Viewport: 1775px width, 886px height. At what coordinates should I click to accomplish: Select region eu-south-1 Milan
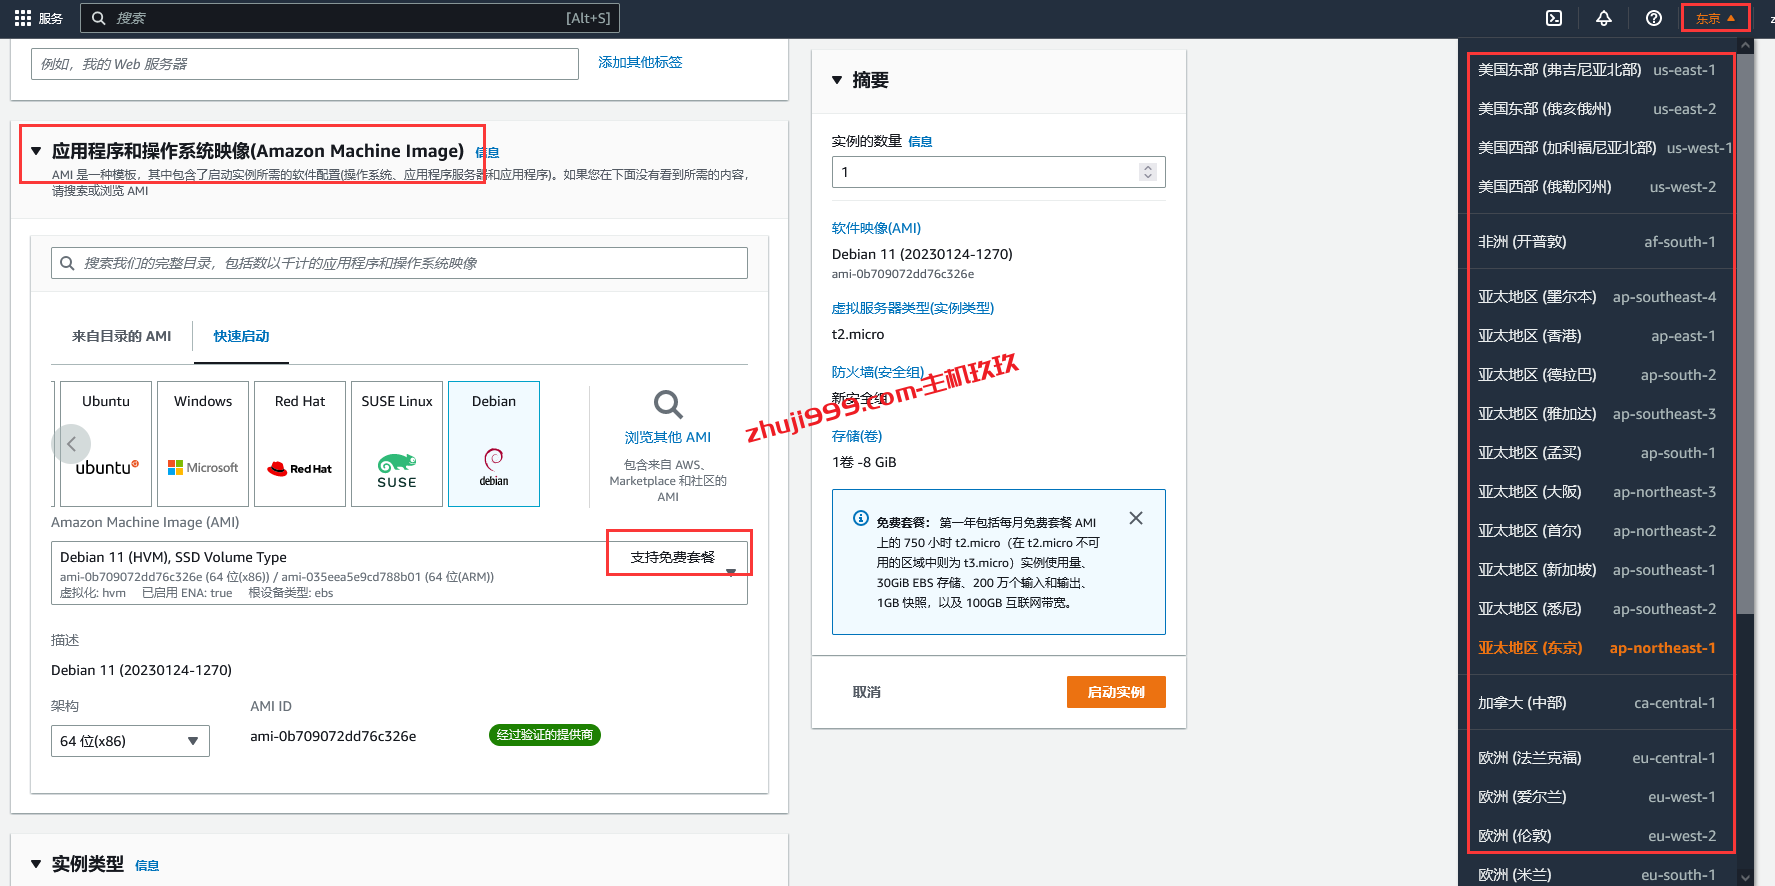tap(1596, 875)
